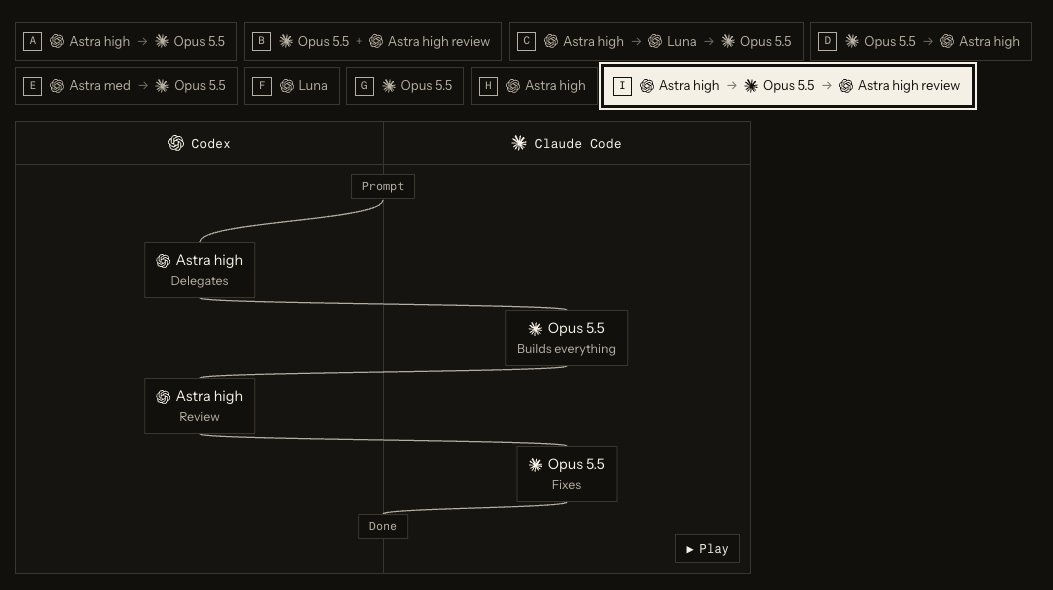Click the letter H badge icon
This screenshot has width=1053, height=590.
click(488, 86)
